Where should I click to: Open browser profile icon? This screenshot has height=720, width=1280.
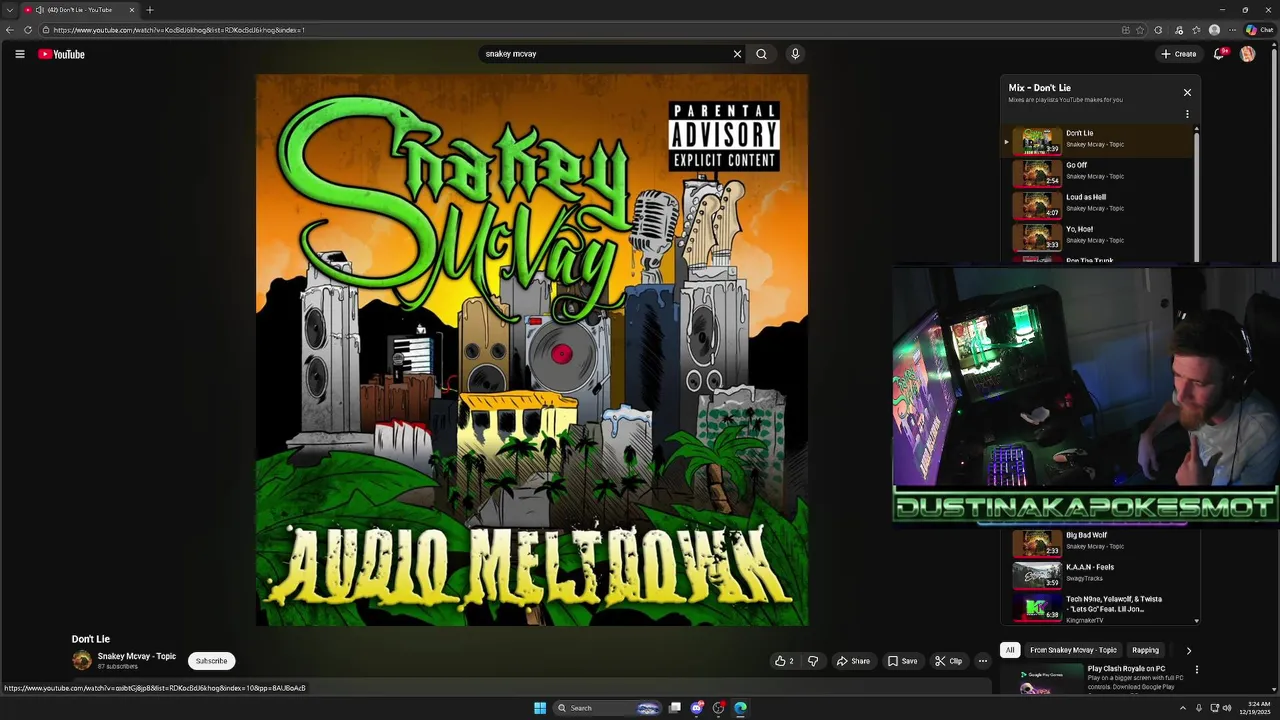[1214, 30]
